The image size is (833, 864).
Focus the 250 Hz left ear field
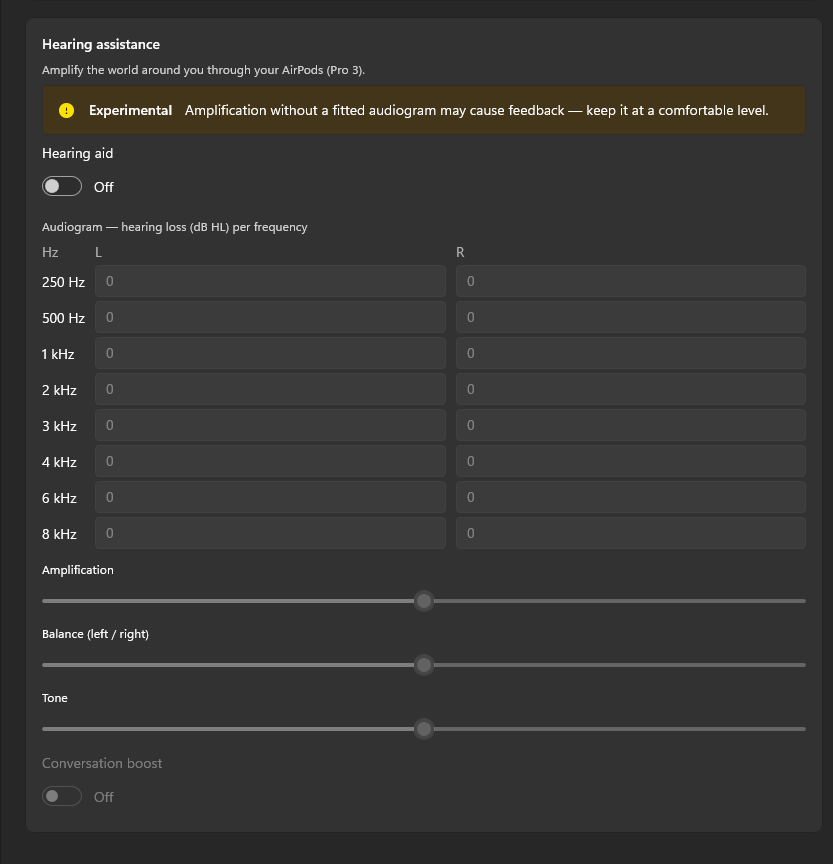pyautogui.click(x=270, y=281)
